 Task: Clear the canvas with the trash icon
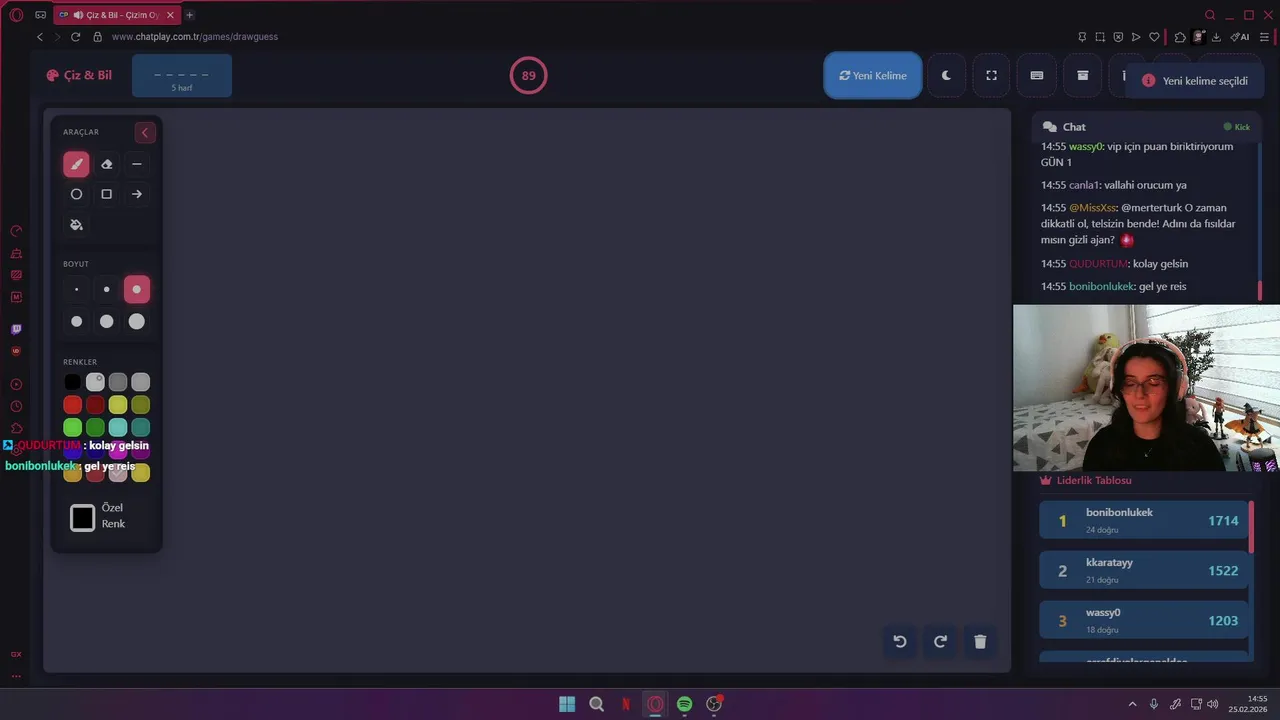[x=980, y=642]
